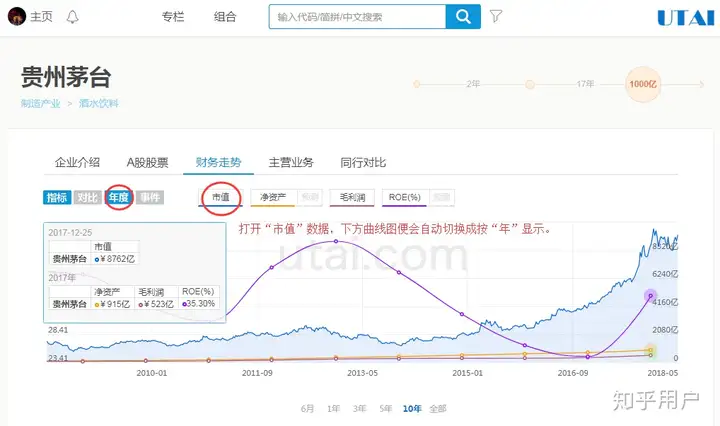Open notifications bell icon
The image size is (720, 426).
(x=73, y=17)
